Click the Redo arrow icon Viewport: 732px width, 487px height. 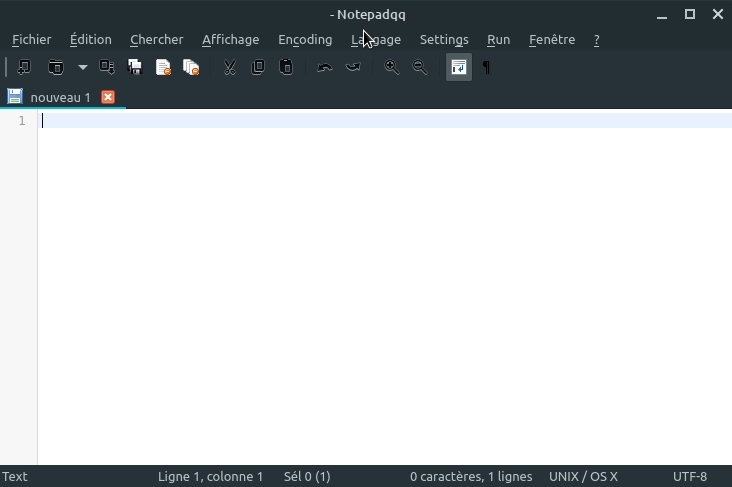[x=353, y=67]
